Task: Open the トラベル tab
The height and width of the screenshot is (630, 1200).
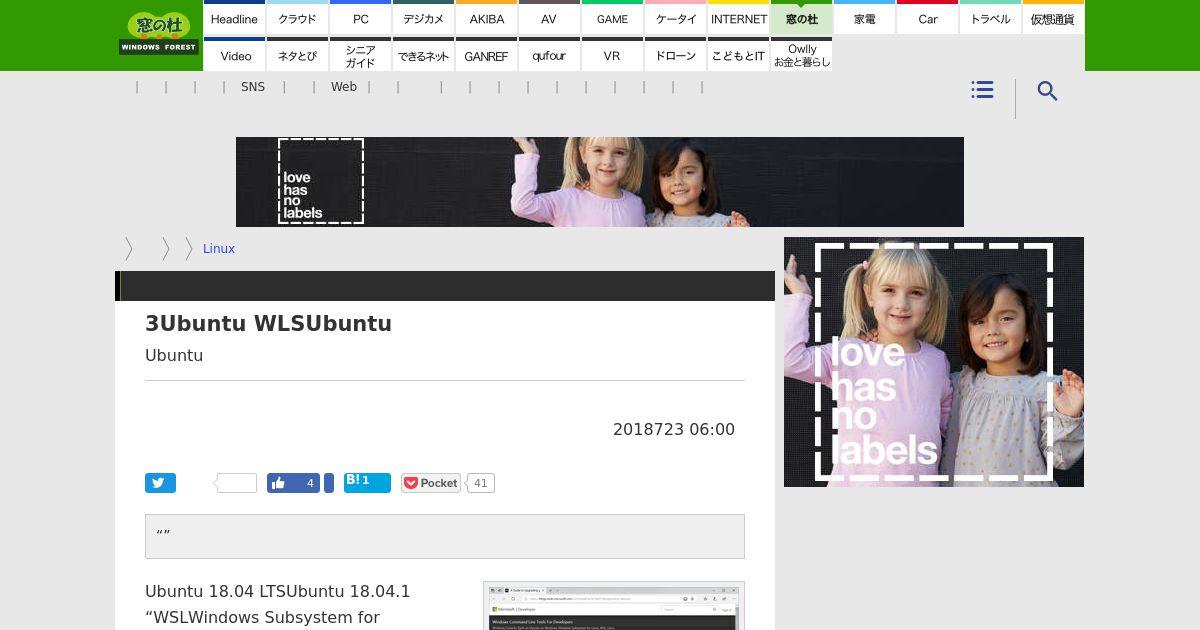Action: click(990, 17)
